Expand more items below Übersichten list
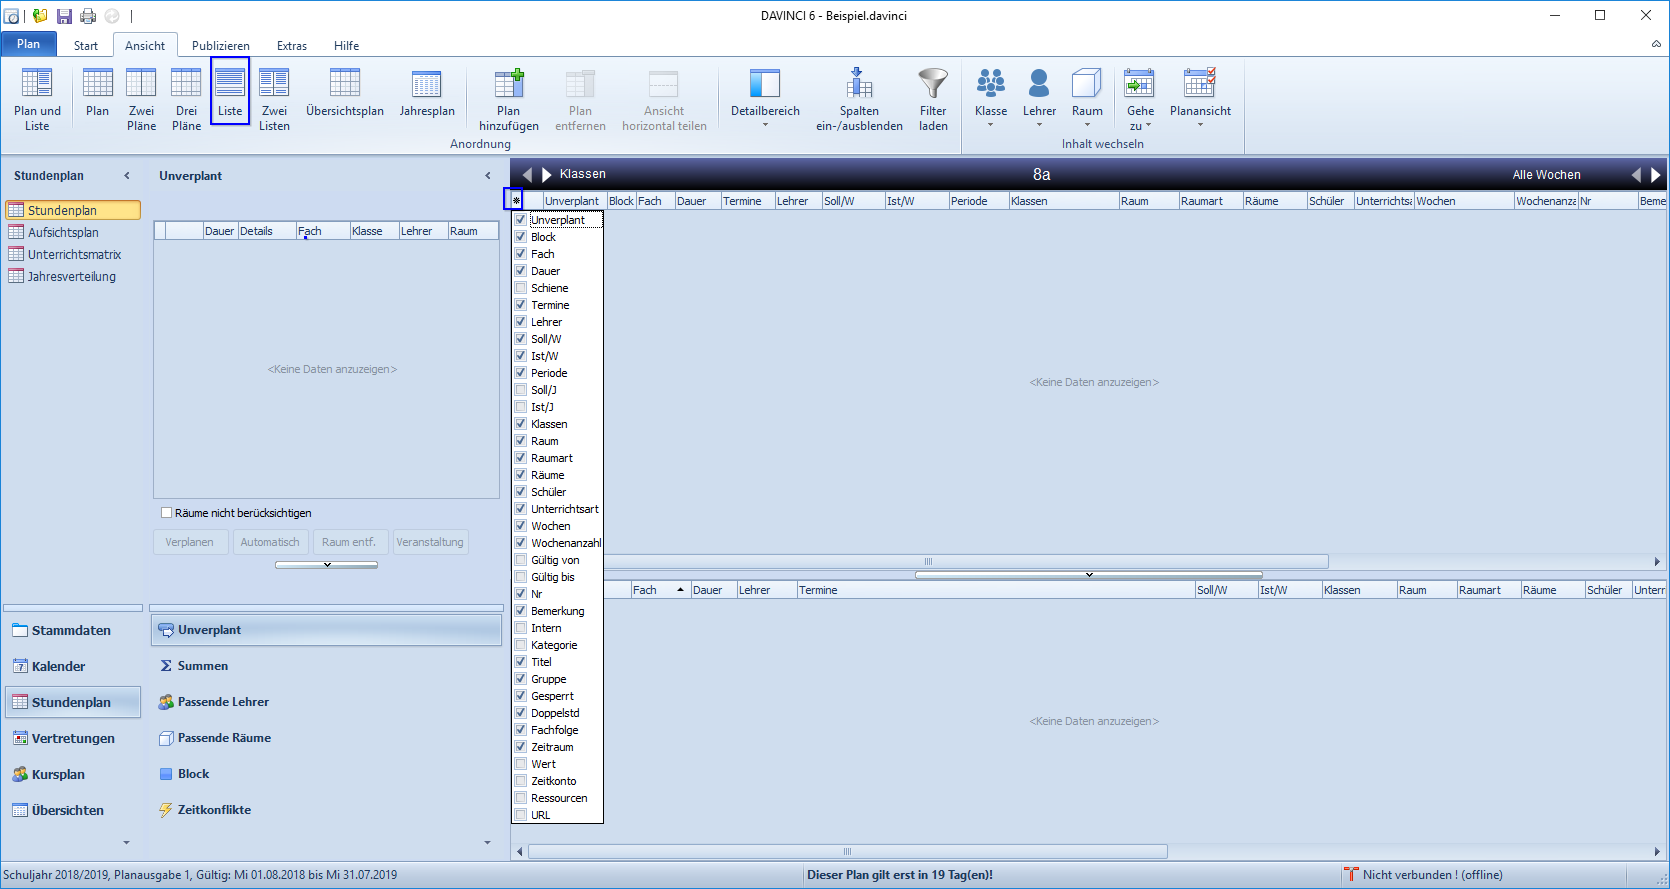The height and width of the screenshot is (889, 1670). 126,843
